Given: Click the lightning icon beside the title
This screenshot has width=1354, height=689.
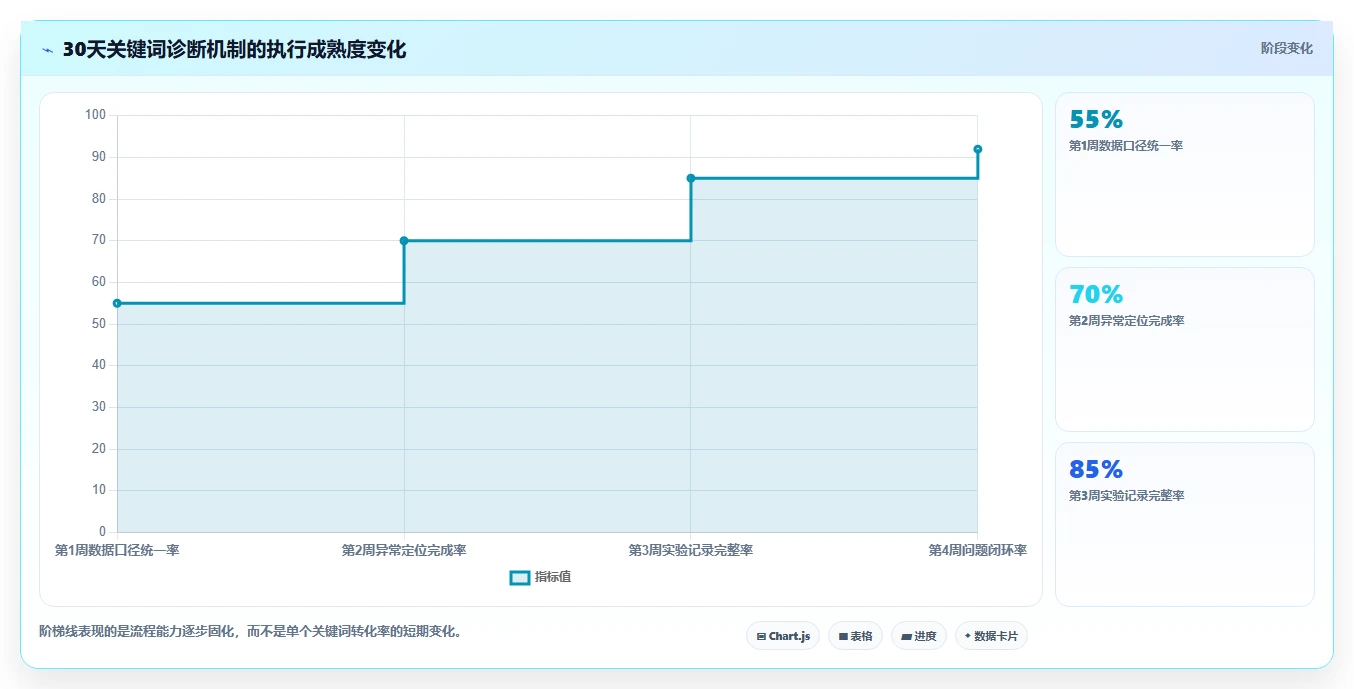Looking at the screenshot, I should point(47,50).
